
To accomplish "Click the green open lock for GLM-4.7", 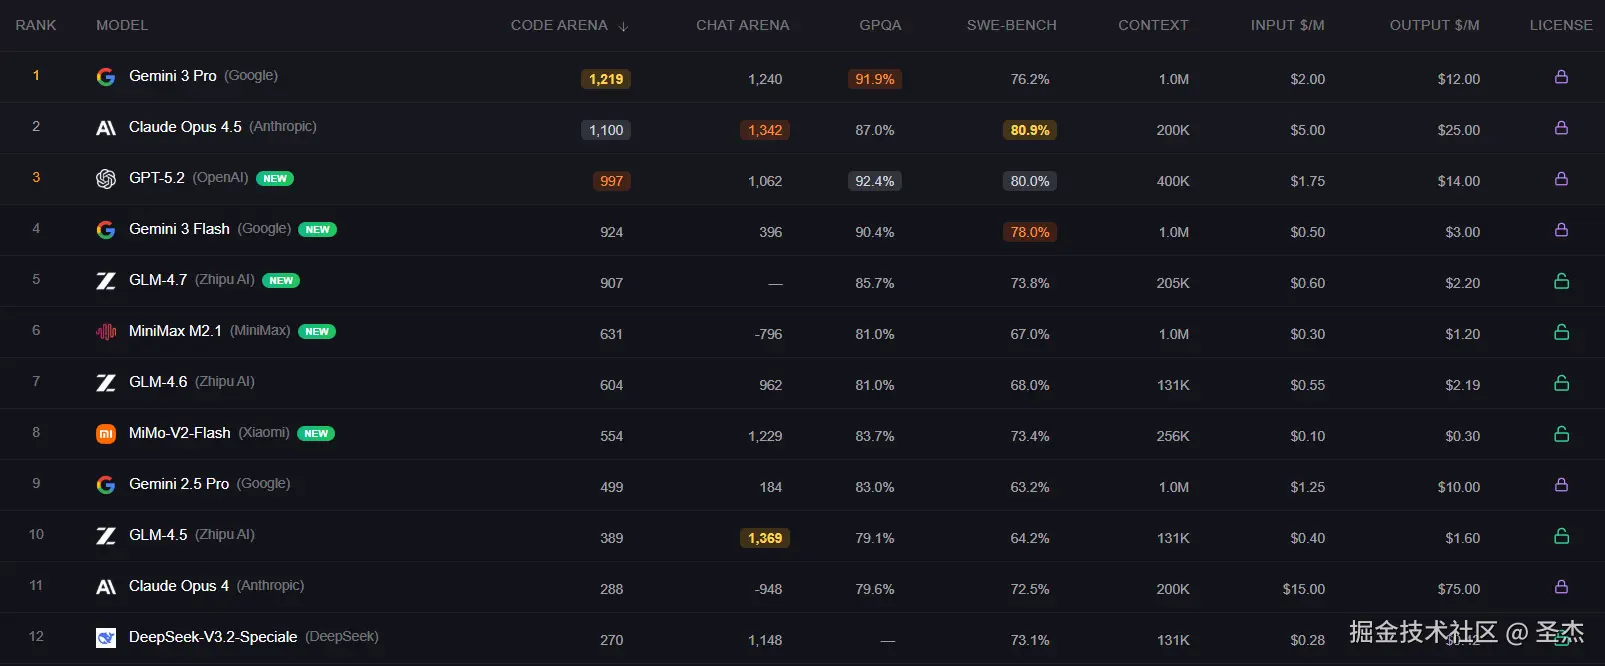I will (x=1561, y=281).
